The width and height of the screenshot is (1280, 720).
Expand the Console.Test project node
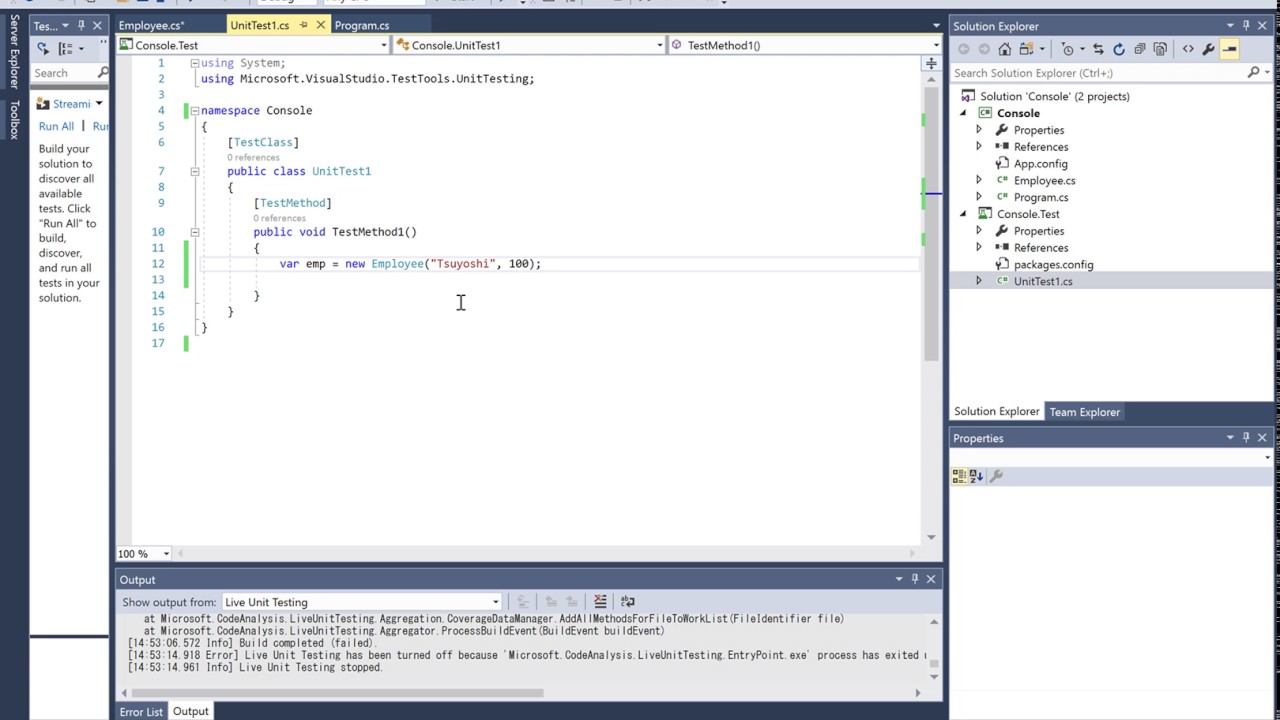963,214
